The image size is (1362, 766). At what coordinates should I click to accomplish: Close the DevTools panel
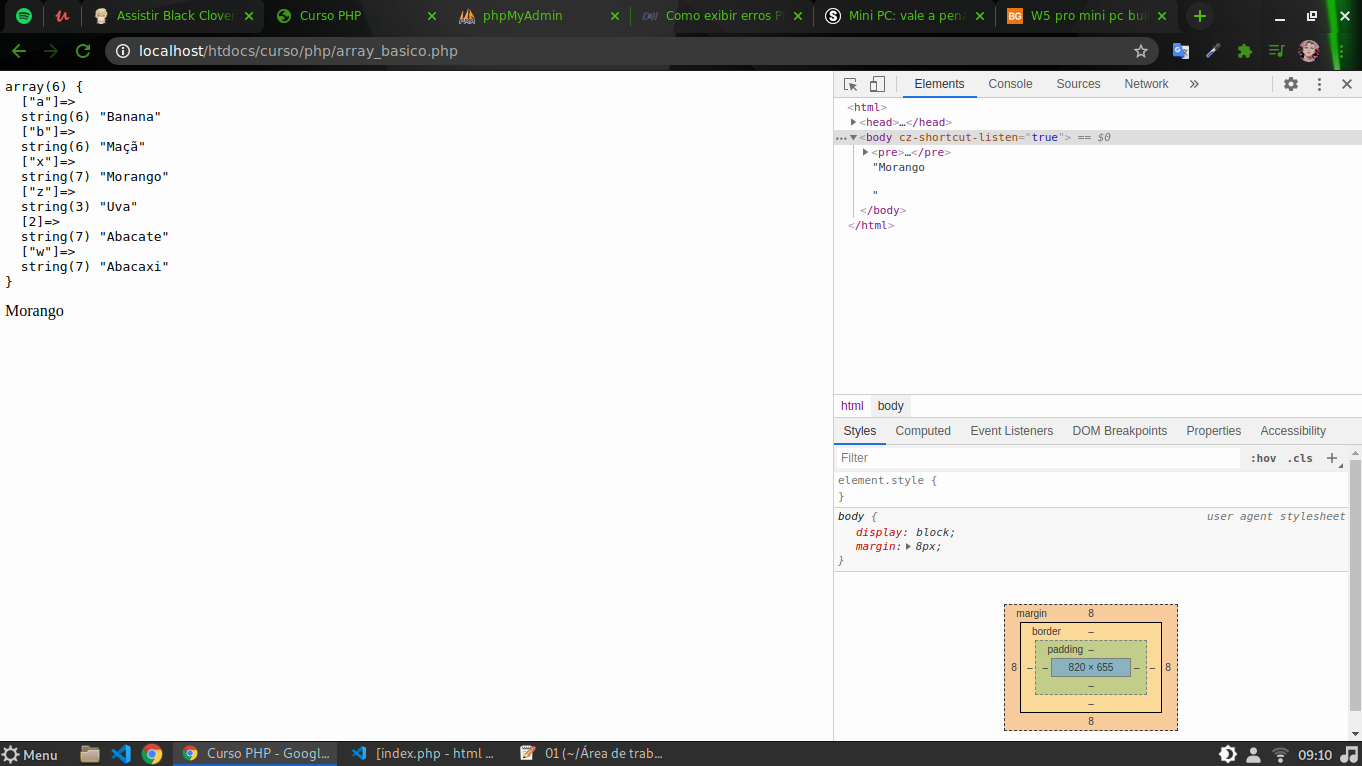coord(1347,84)
